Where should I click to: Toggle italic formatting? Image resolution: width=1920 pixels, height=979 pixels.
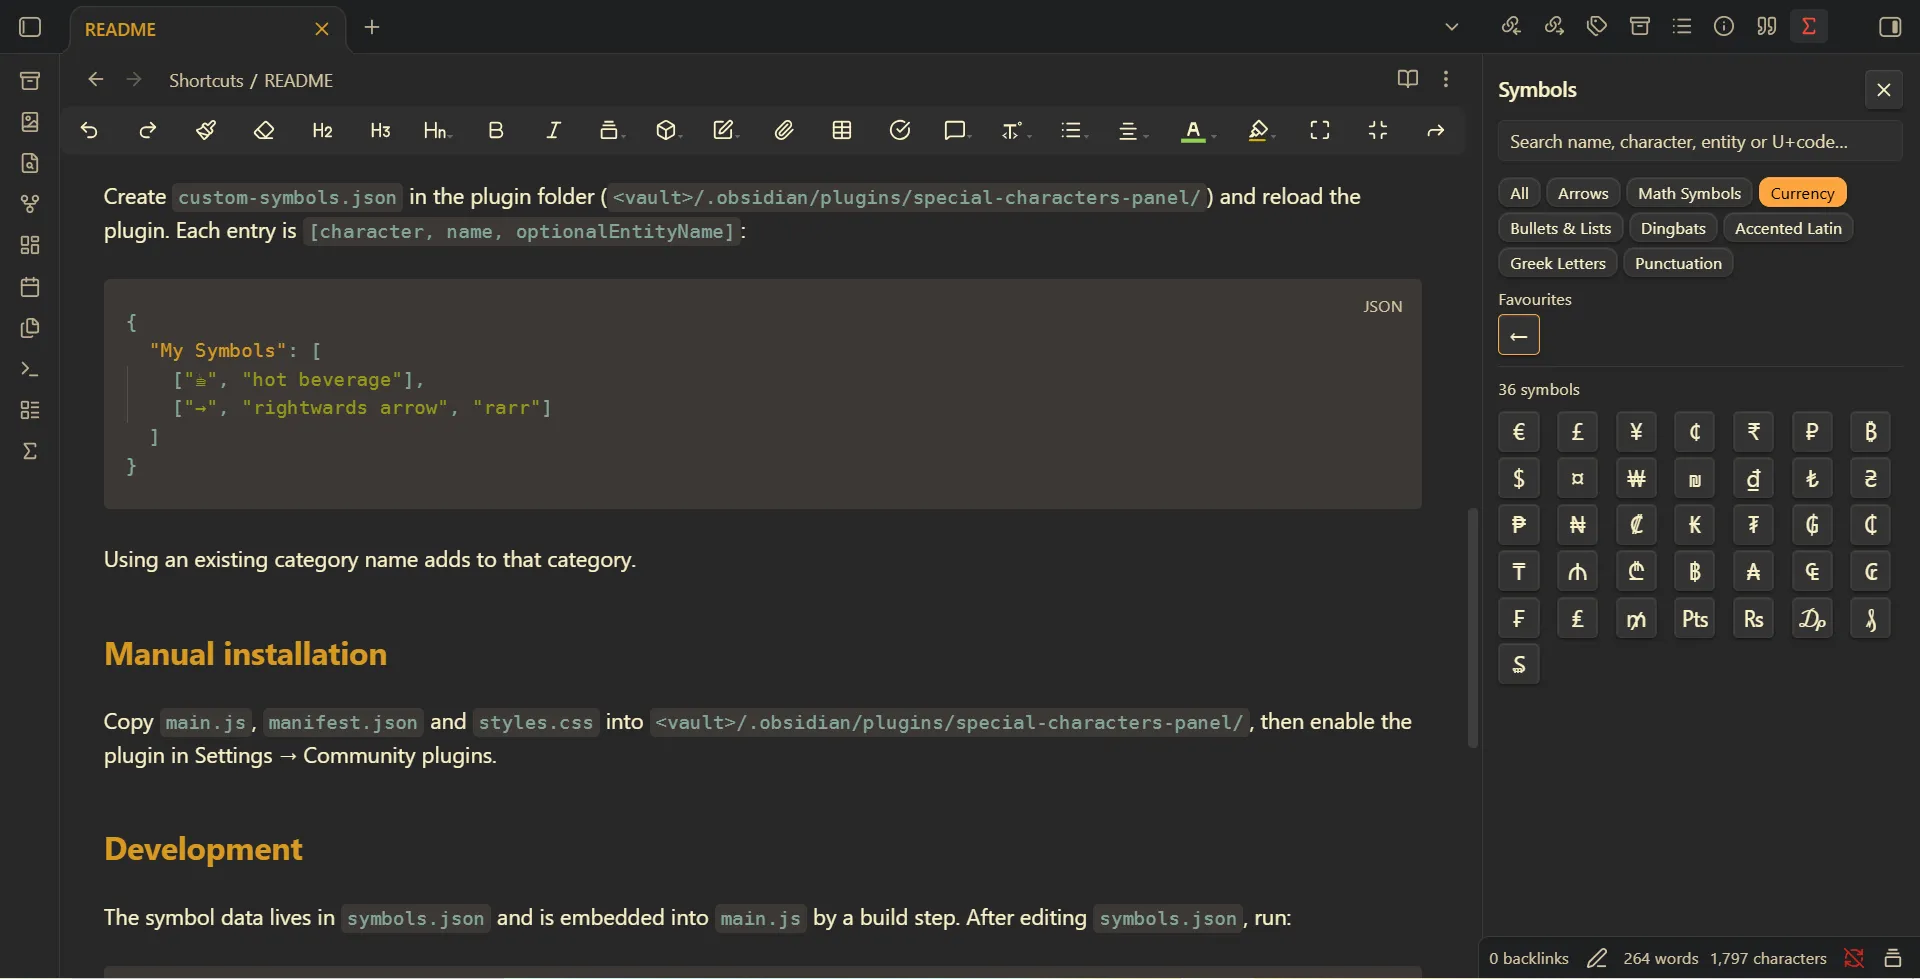(553, 131)
